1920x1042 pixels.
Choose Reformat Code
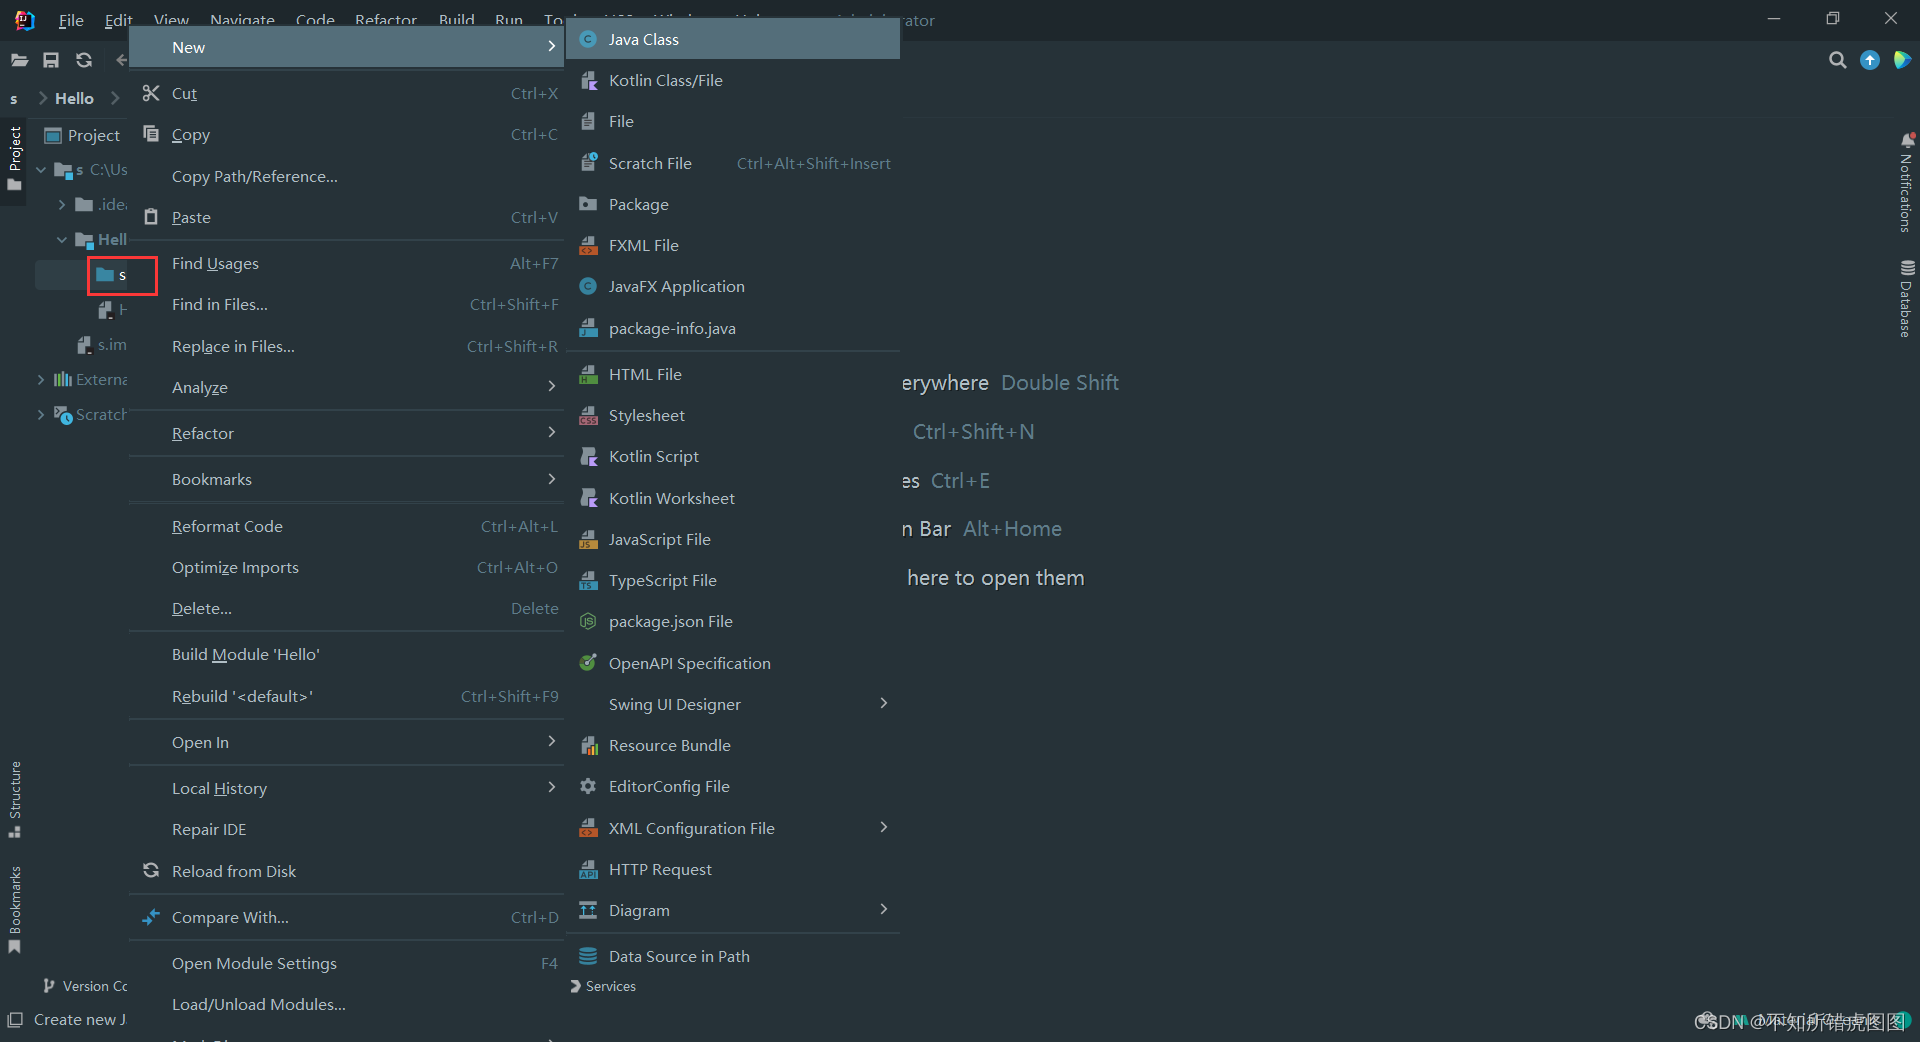[x=347, y=526]
